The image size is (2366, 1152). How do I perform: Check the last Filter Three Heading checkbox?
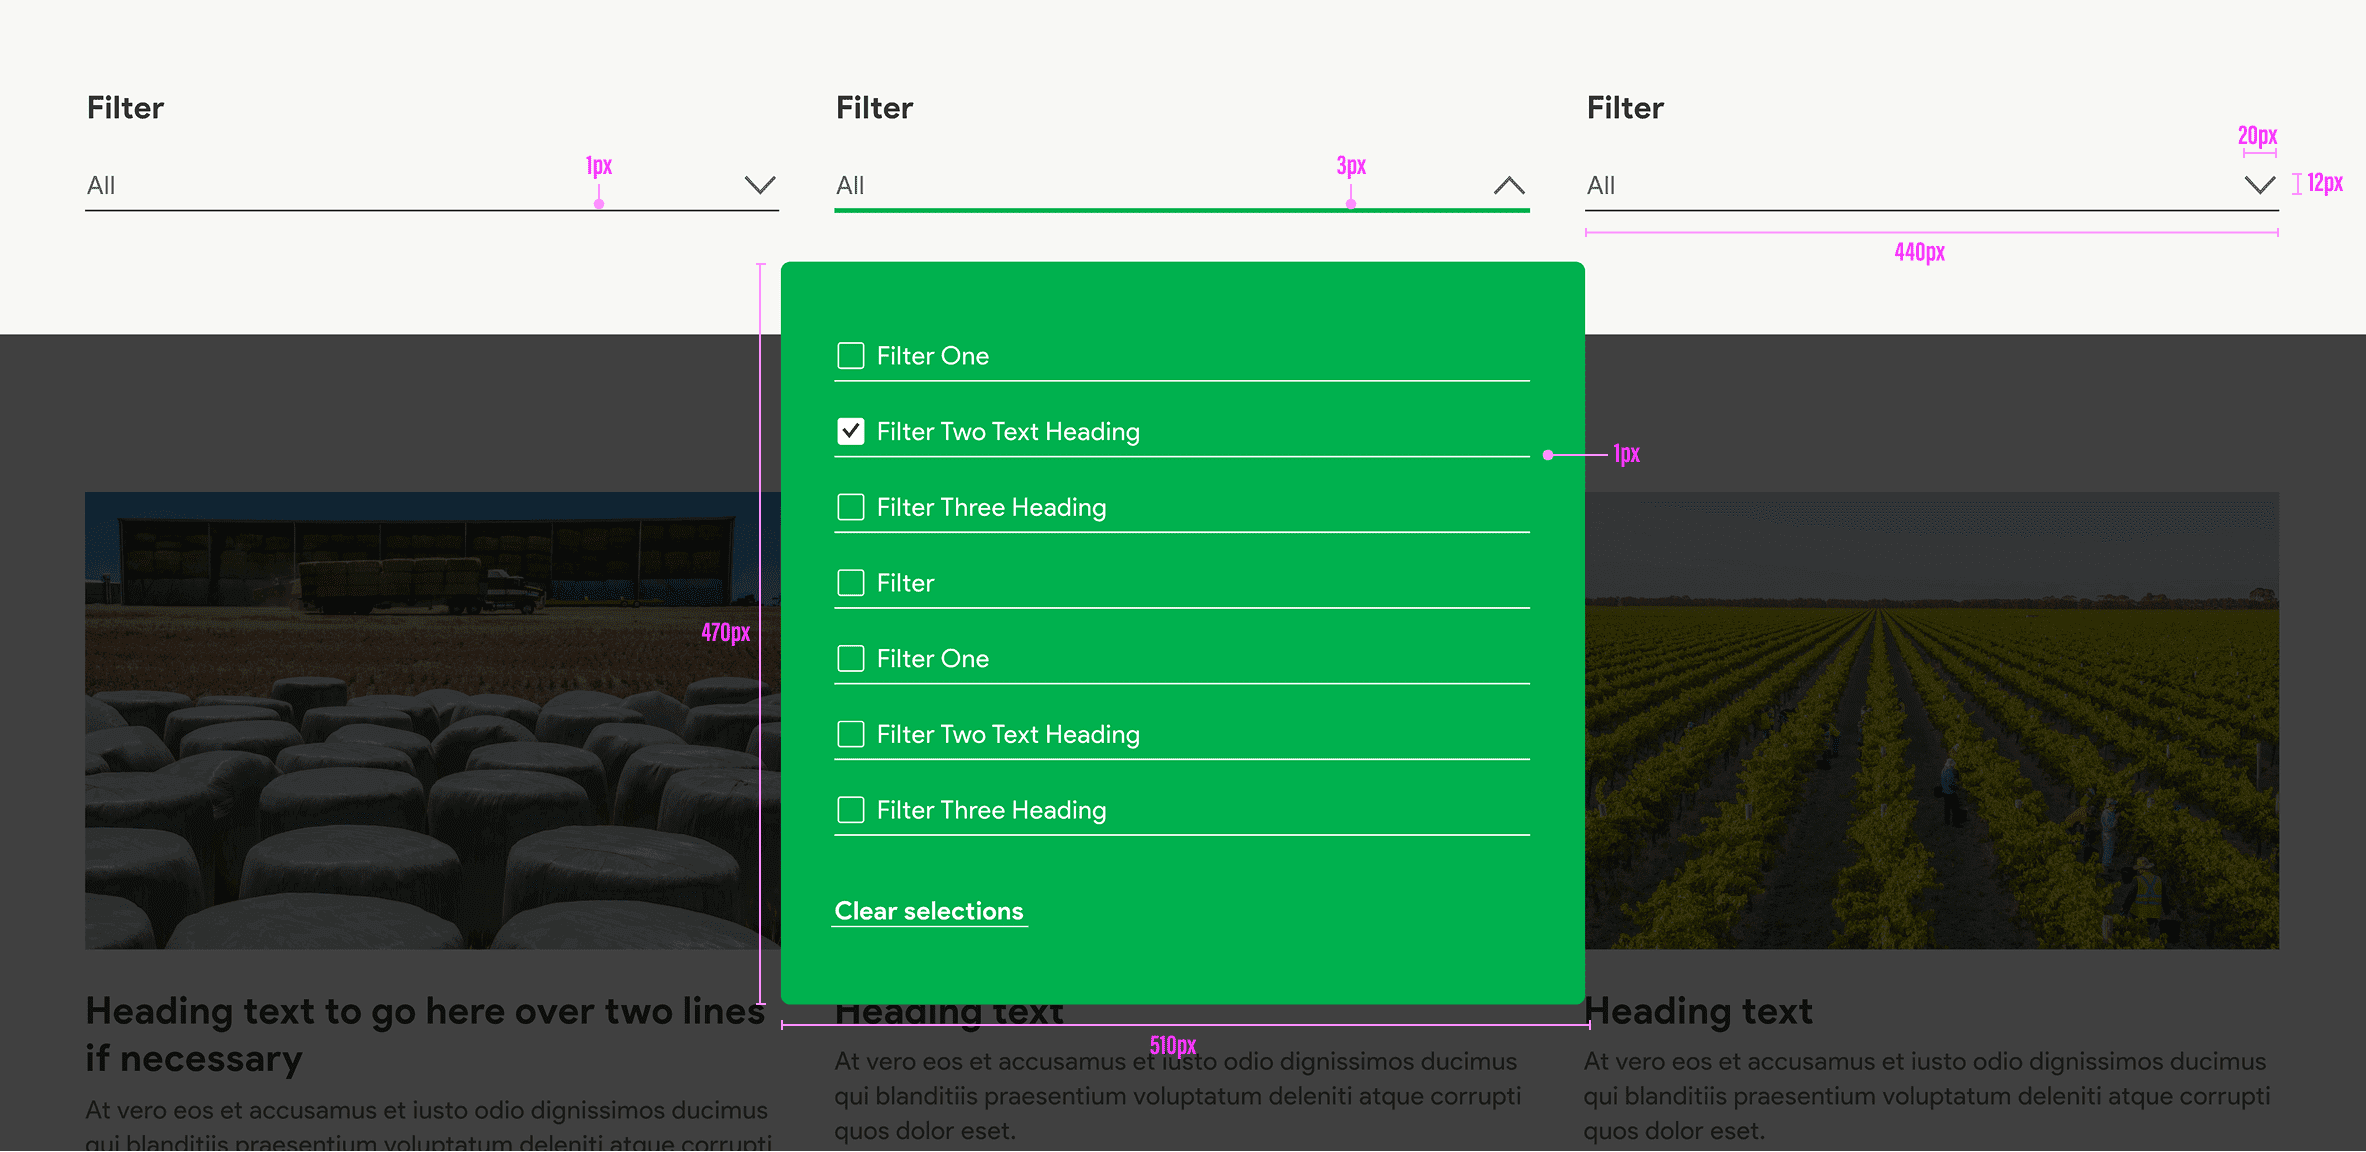[851, 810]
